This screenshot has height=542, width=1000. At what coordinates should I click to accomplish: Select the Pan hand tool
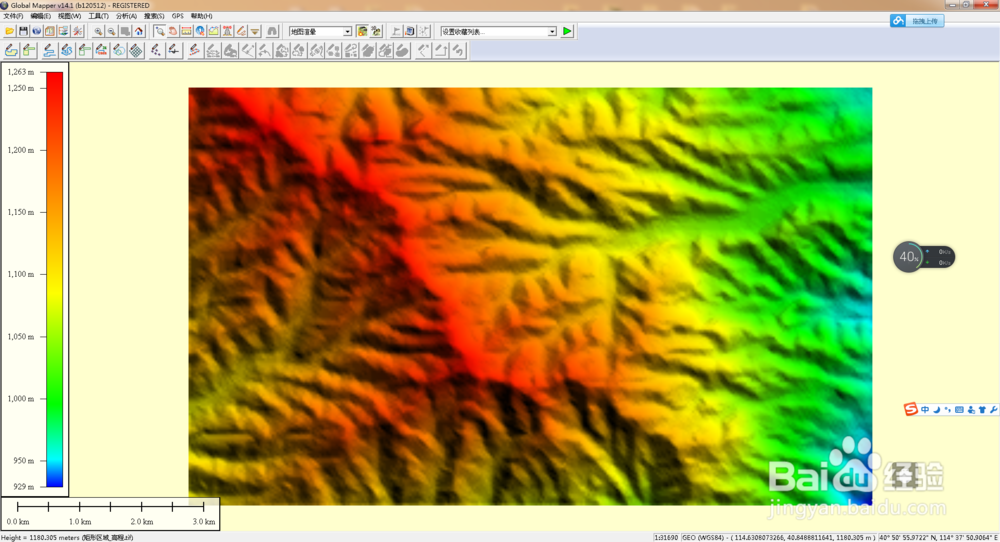click(173, 31)
